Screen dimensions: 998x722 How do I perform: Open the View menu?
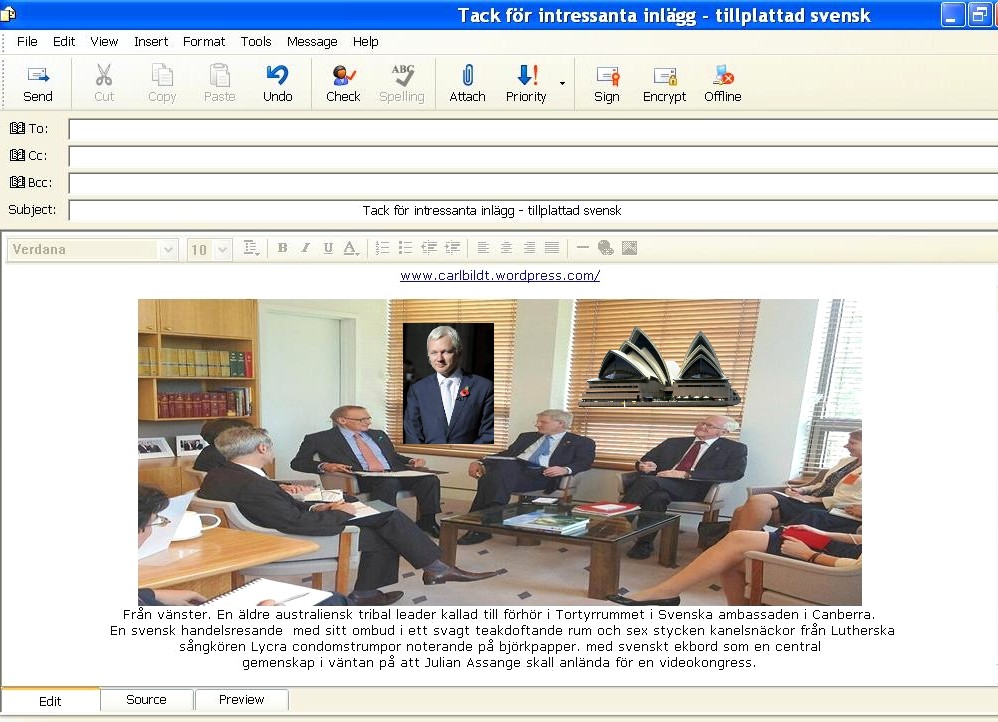click(x=104, y=42)
